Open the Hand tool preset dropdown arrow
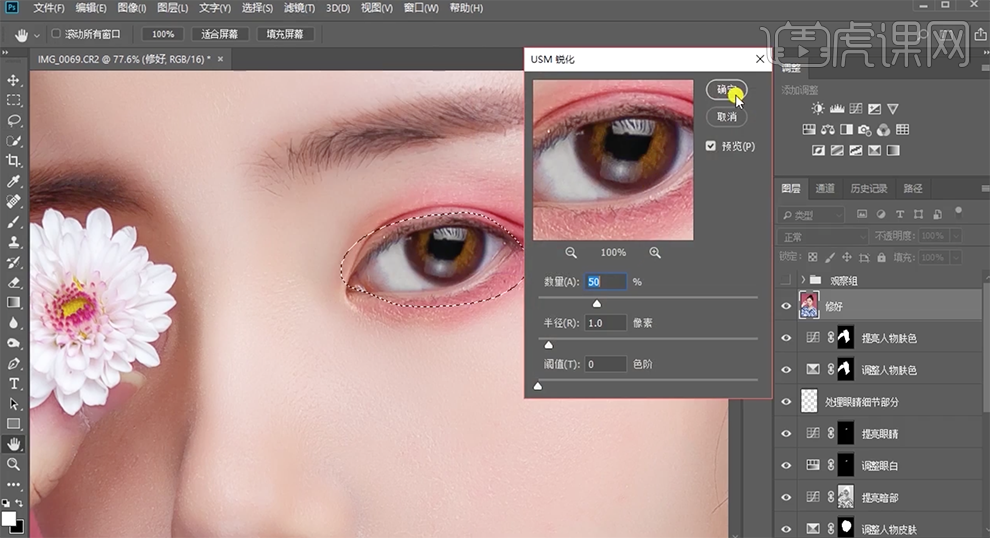This screenshot has height=538, width=990. coord(37,35)
